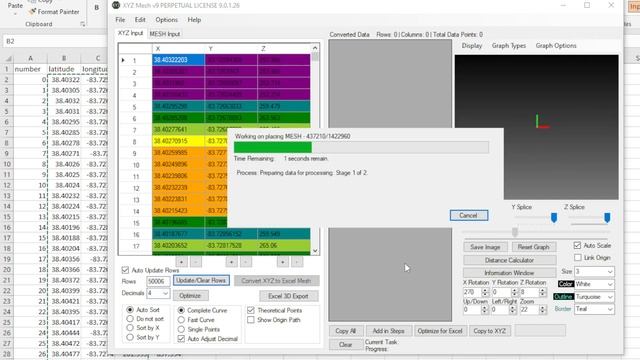Viewport: 640px width, 360px height.
Task: Toggle the Theoretical Points checkbox
Action: [x=251, y=310]
